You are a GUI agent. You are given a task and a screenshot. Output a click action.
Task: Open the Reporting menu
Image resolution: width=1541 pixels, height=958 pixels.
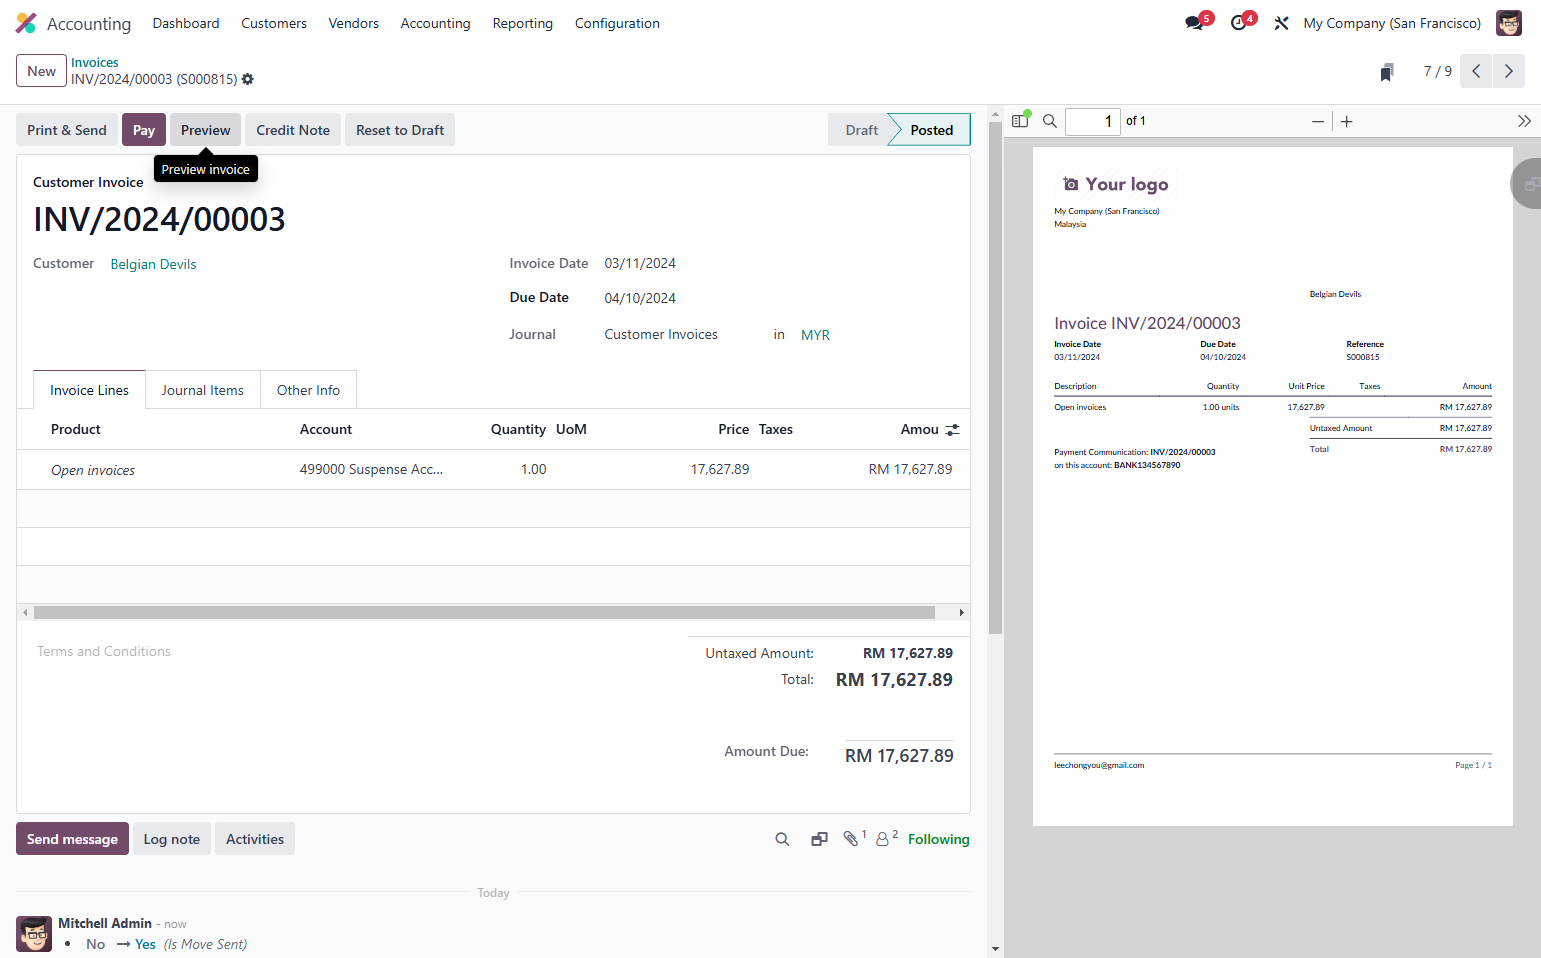coord(522,23)
